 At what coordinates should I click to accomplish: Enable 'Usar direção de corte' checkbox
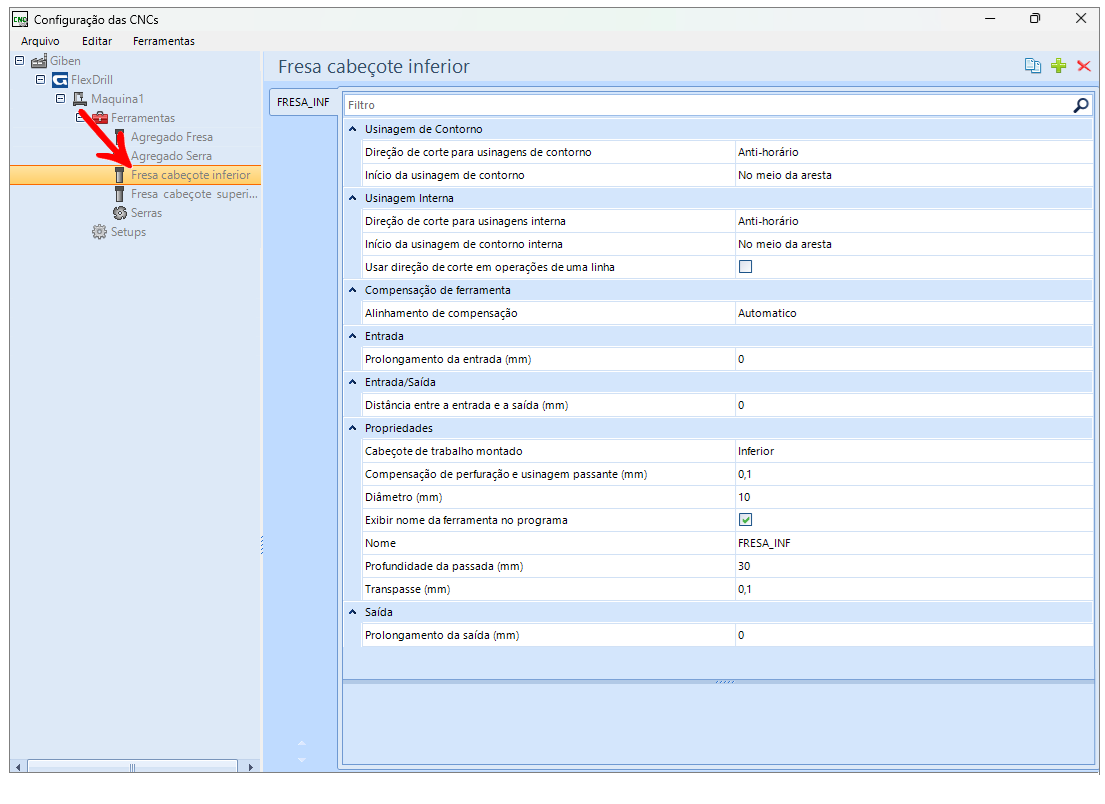click(x=745, y=267)
